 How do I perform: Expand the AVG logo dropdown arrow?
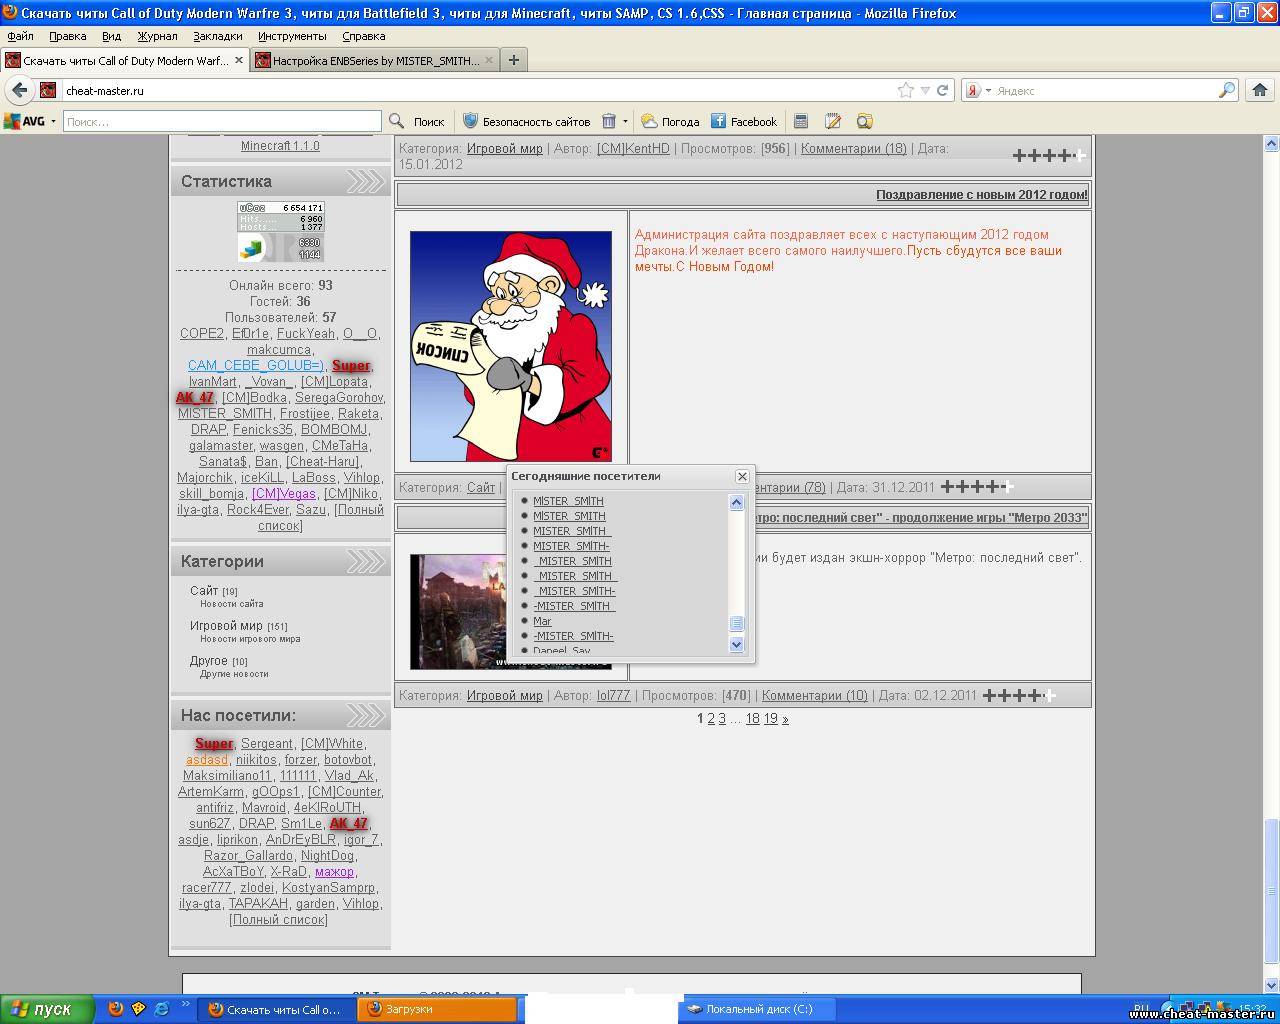point(53,121)
